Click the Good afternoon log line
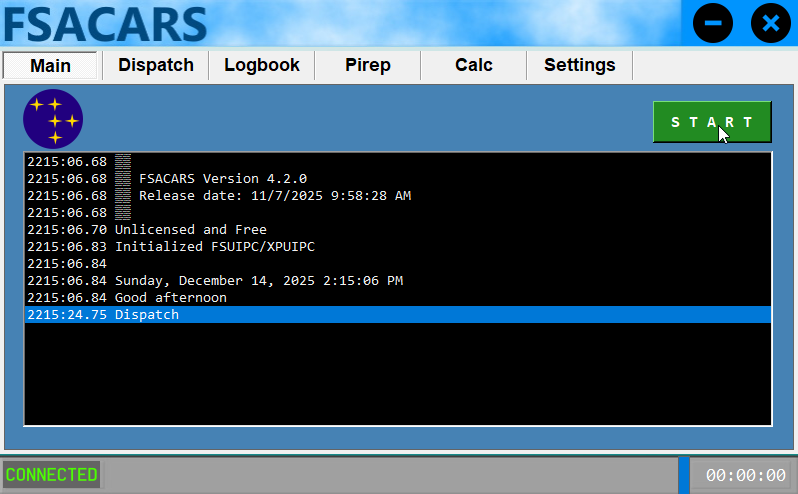 pos(170,298)
